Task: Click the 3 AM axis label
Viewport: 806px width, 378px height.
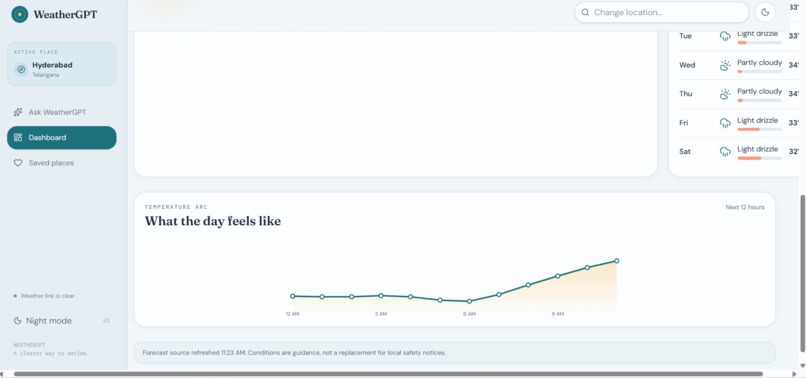Action: coord(381,314)
